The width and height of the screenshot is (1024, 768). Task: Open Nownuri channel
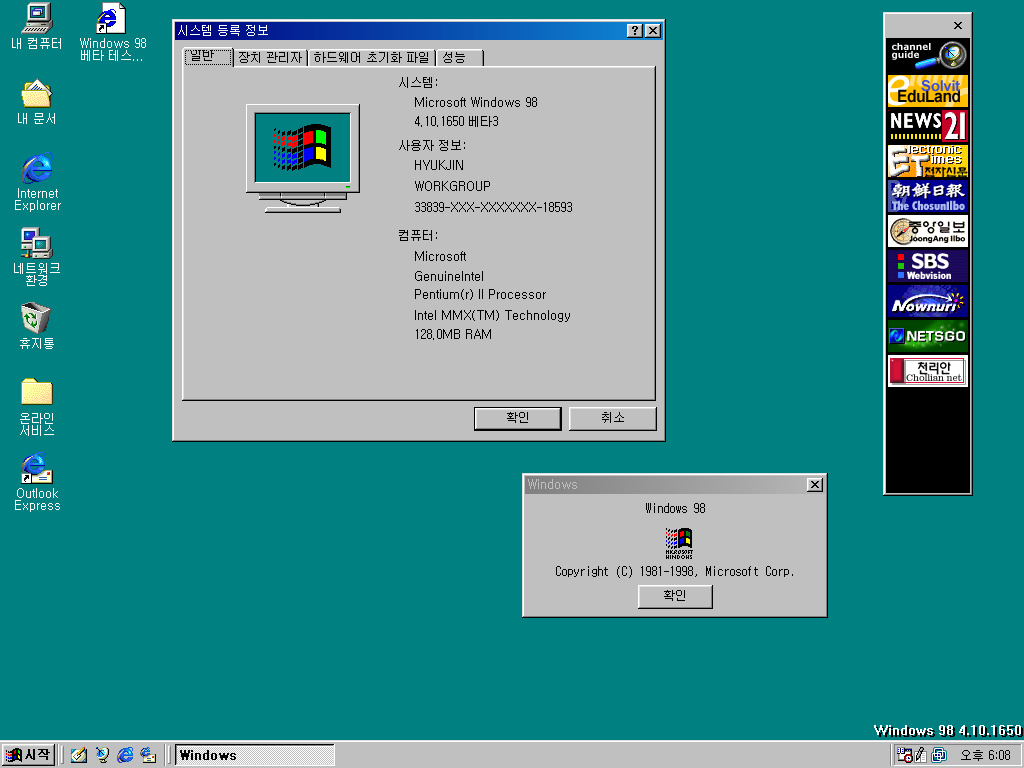click(x=927, y=302)
